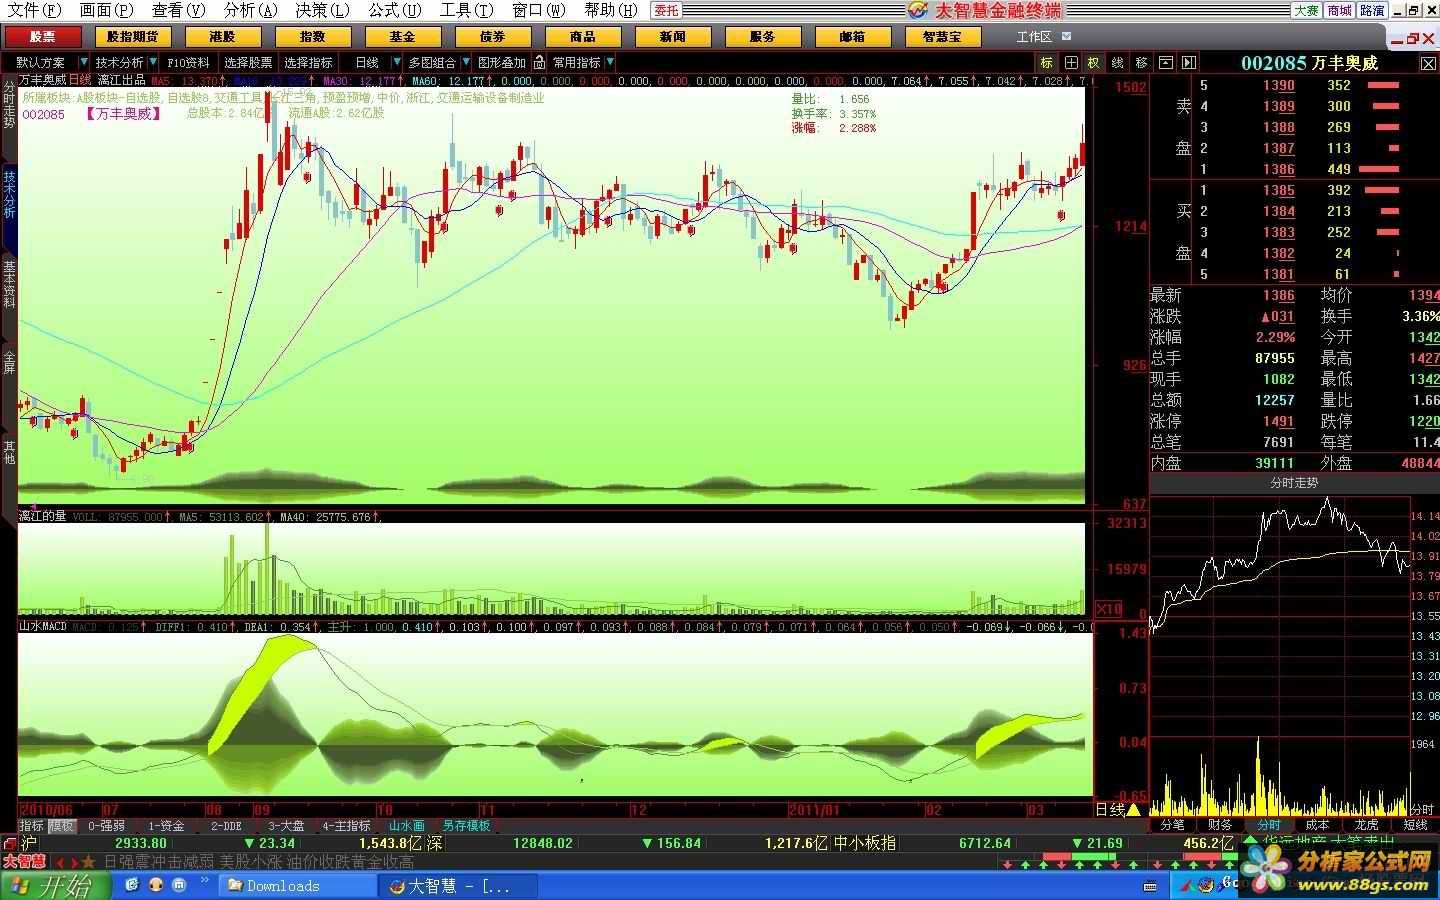Click the X10 volume scale marker
Viewport: 1440px width, 900px height.
1110,609
